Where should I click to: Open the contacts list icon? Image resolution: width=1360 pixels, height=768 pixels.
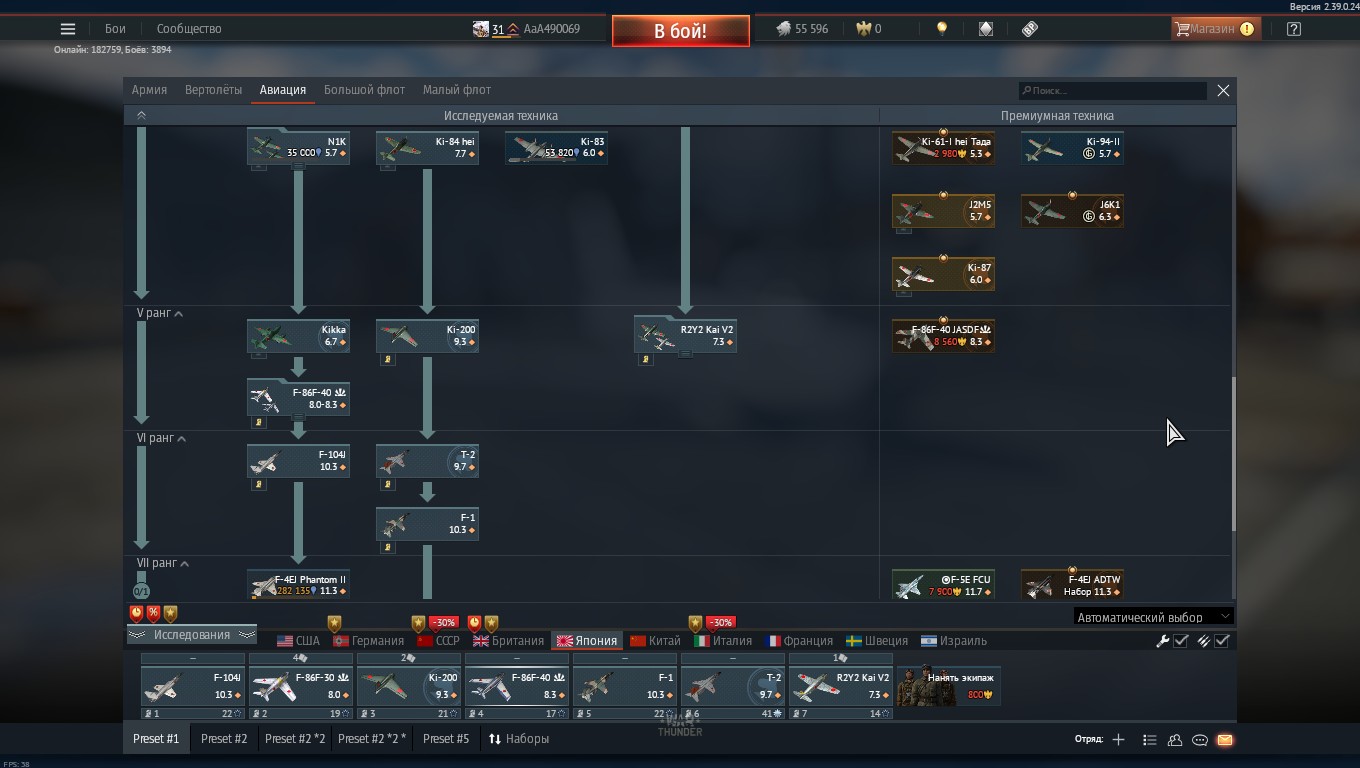coord(1149,740)
